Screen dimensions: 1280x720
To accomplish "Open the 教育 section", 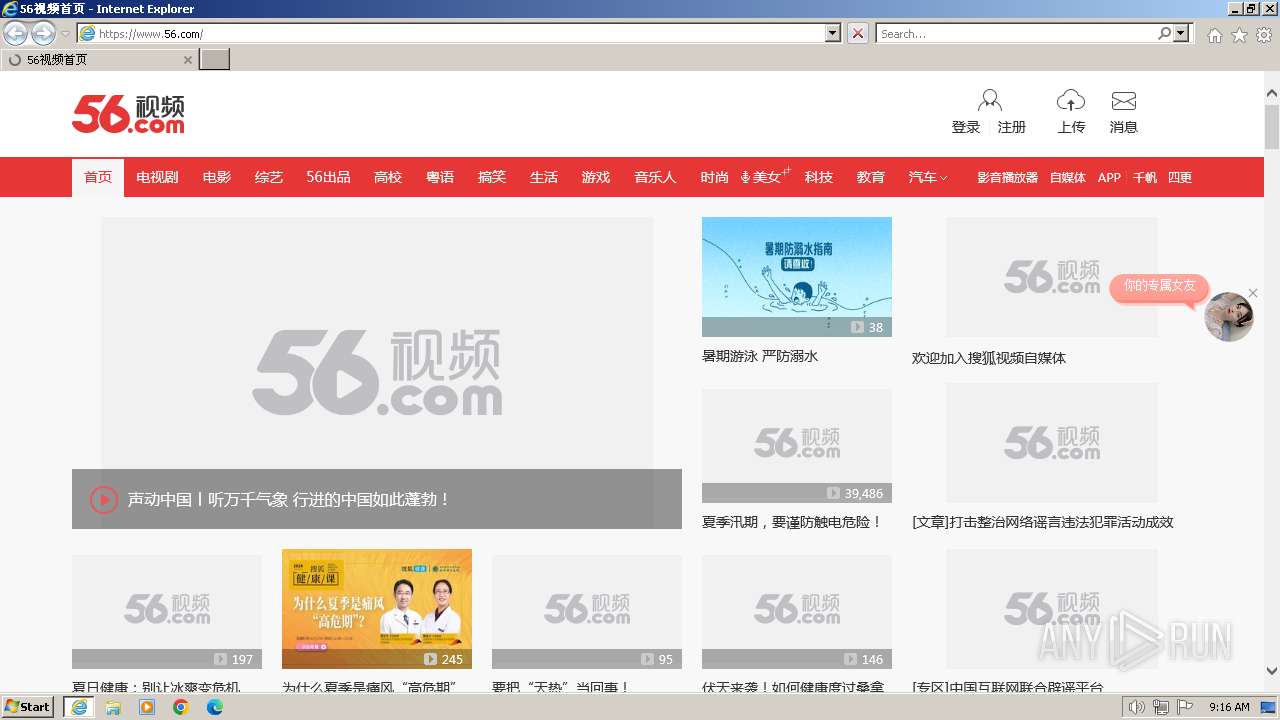I will click(x=871, y=177).
